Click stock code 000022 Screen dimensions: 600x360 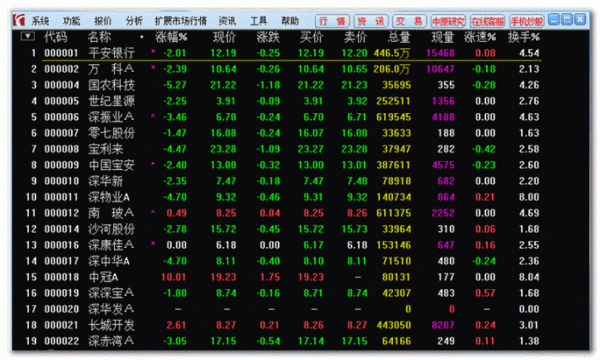61,341
